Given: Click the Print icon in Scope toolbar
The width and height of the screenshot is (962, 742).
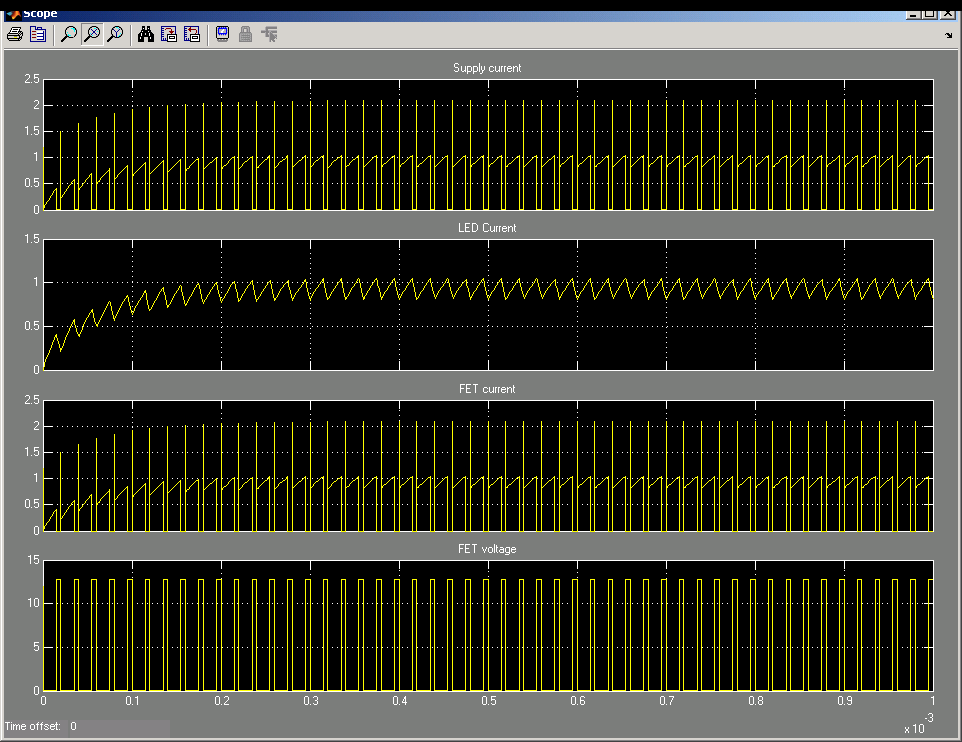Looking at the screenshot, I should pyautogui.click(x=15, y=34).
